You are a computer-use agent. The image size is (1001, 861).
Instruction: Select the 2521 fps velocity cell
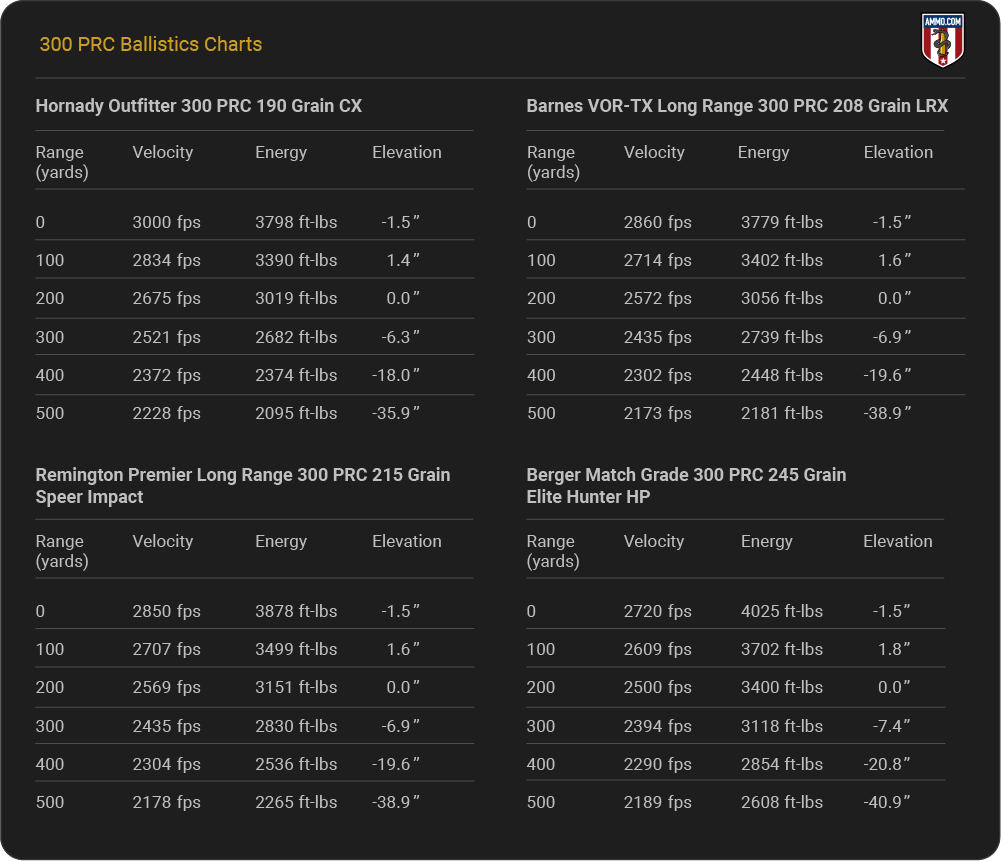[167, 337]
